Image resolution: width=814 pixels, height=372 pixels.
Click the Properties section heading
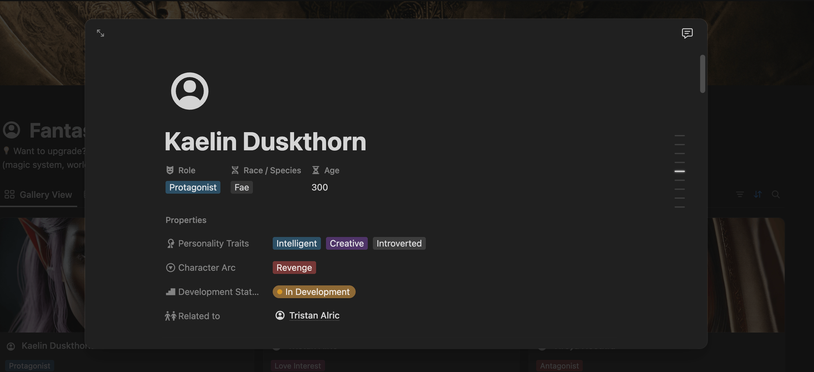[x=186, y=220]
